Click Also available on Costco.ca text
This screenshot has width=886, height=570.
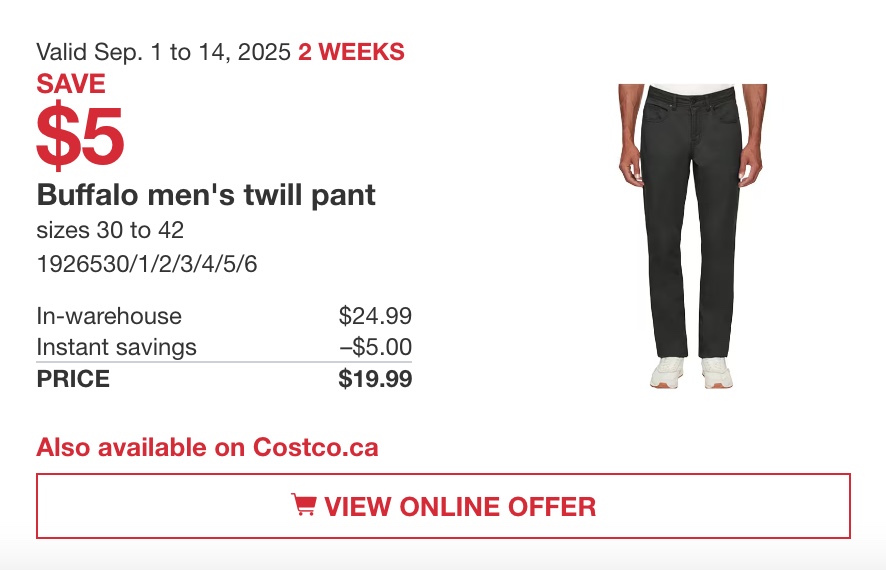[x=207, y=447]
